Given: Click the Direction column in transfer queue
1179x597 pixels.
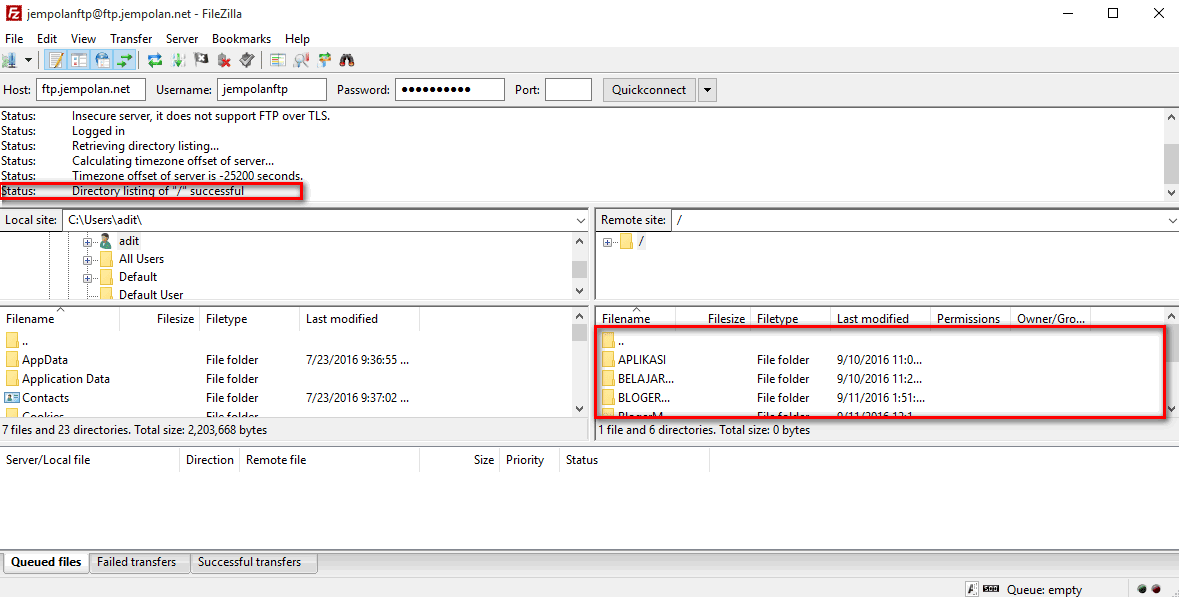Looking at the screenshot, I should click(209, 460).
